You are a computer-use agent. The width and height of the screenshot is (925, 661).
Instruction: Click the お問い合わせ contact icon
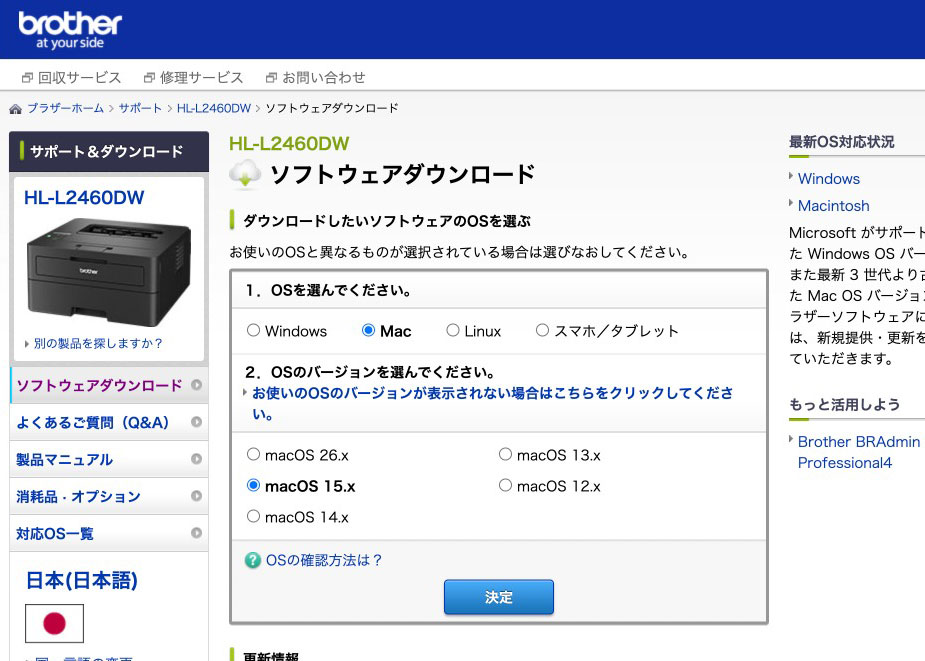pos(270,77)
